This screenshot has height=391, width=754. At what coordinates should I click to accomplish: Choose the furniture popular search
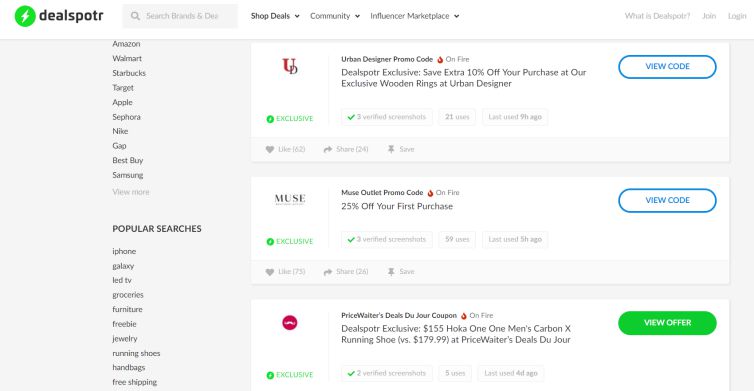point(127,309)
